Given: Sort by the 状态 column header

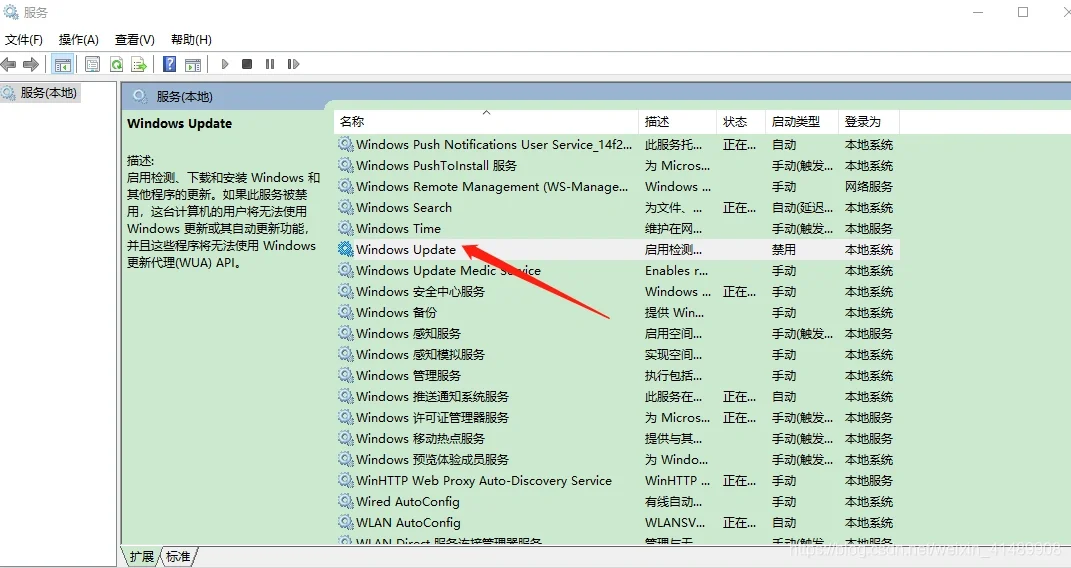Looking at the screenshot, I should point(740,122).
